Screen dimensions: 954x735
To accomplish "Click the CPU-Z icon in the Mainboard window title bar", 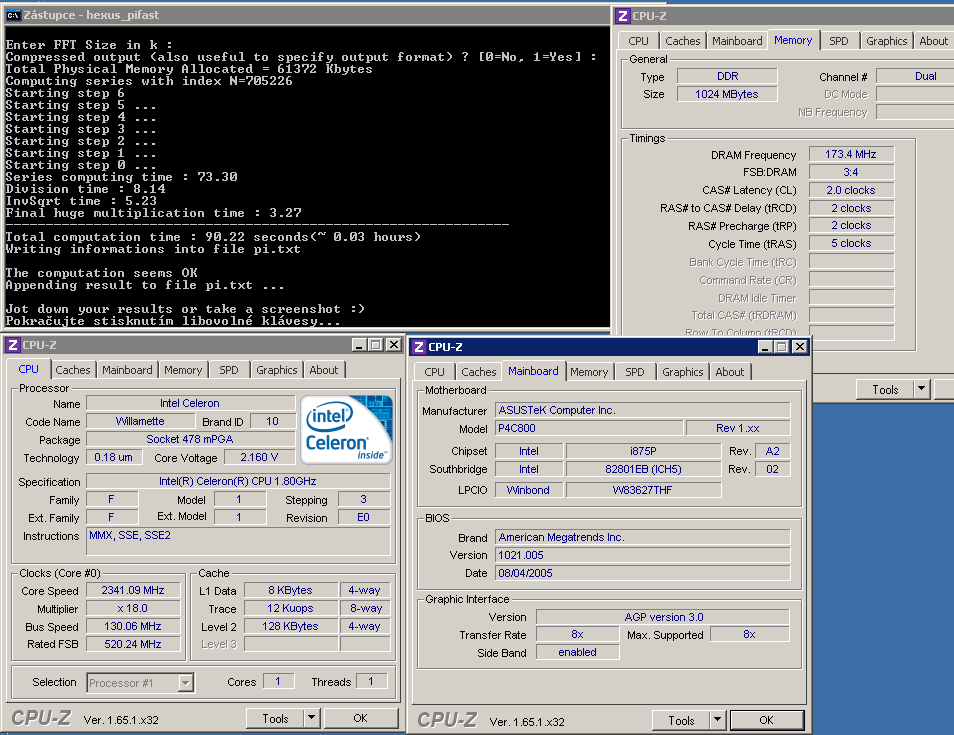I will point(418,347).
